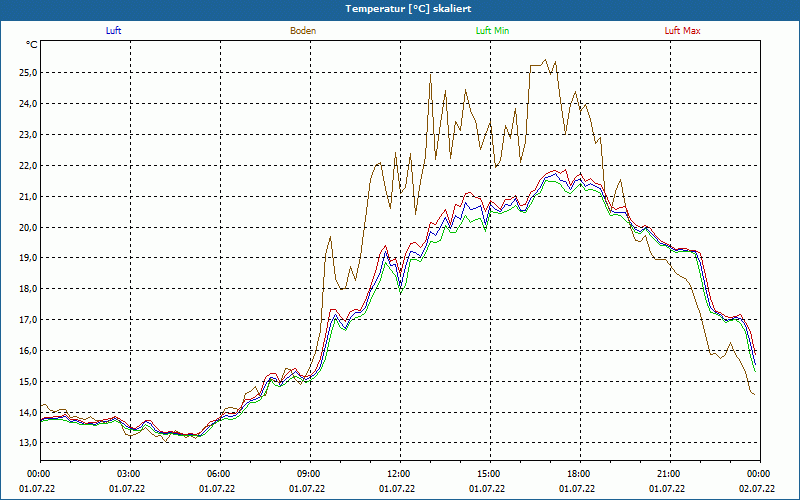Click the 20,0 y-axis value
800x500 pixels.
29,228
